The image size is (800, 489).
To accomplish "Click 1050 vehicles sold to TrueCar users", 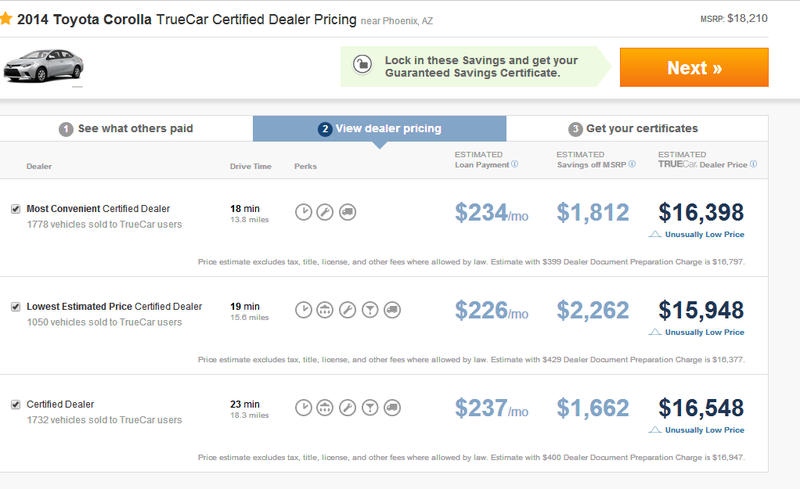I will tap(104, 323).
